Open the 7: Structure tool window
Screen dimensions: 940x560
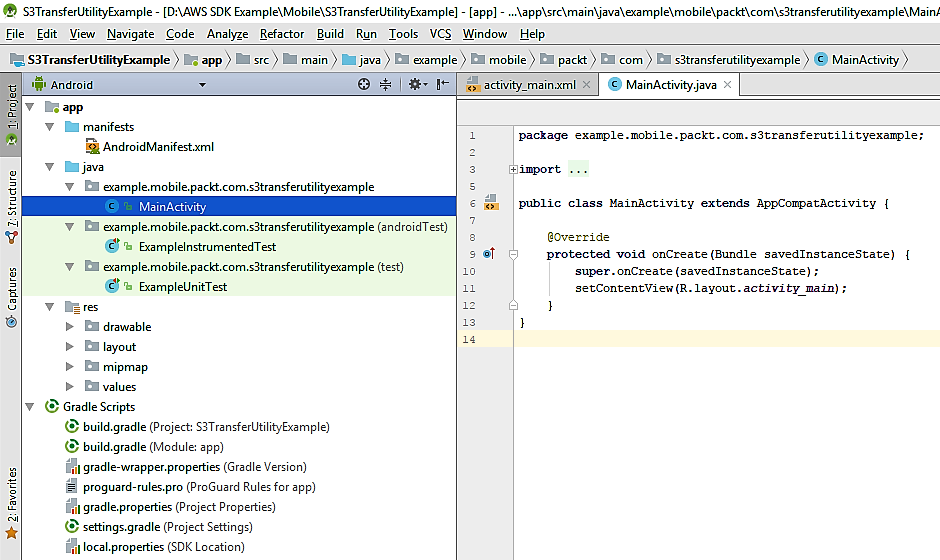tap(11, 207)
